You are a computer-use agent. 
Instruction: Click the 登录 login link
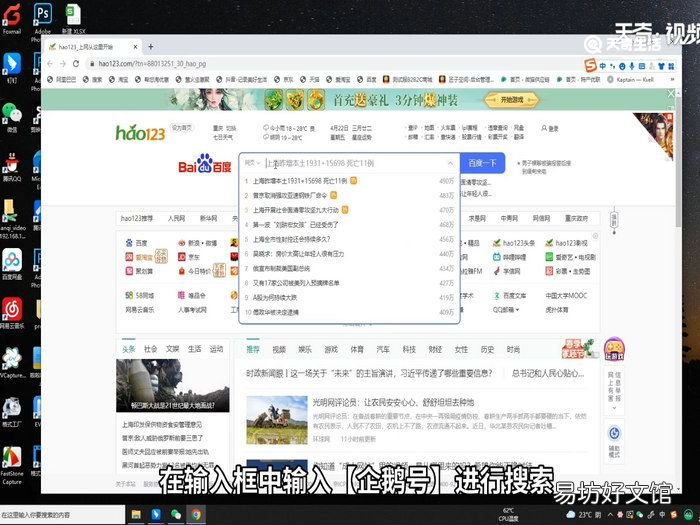pyautogui.click(x=550, y=128)
